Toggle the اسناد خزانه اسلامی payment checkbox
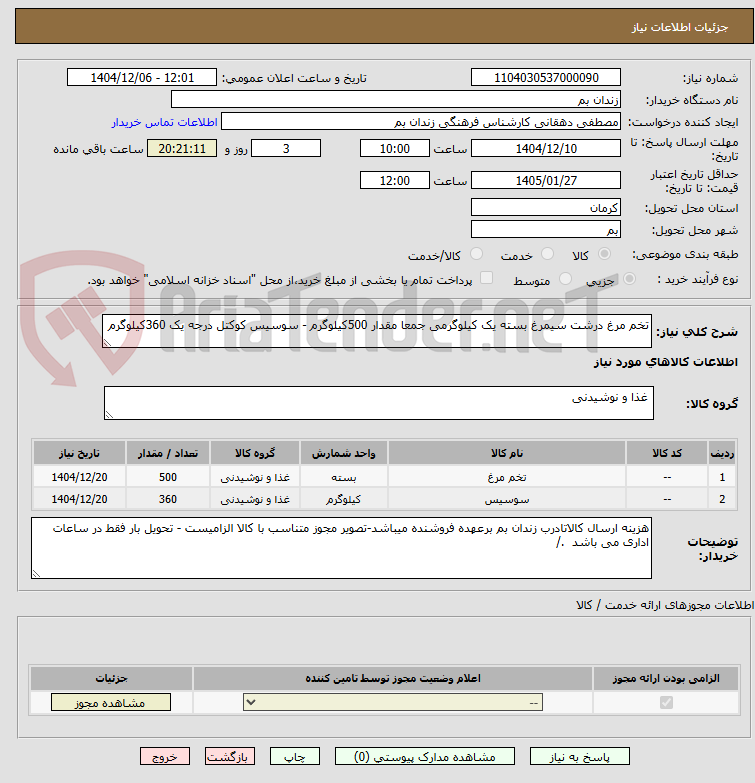 [x=486, y=278]
